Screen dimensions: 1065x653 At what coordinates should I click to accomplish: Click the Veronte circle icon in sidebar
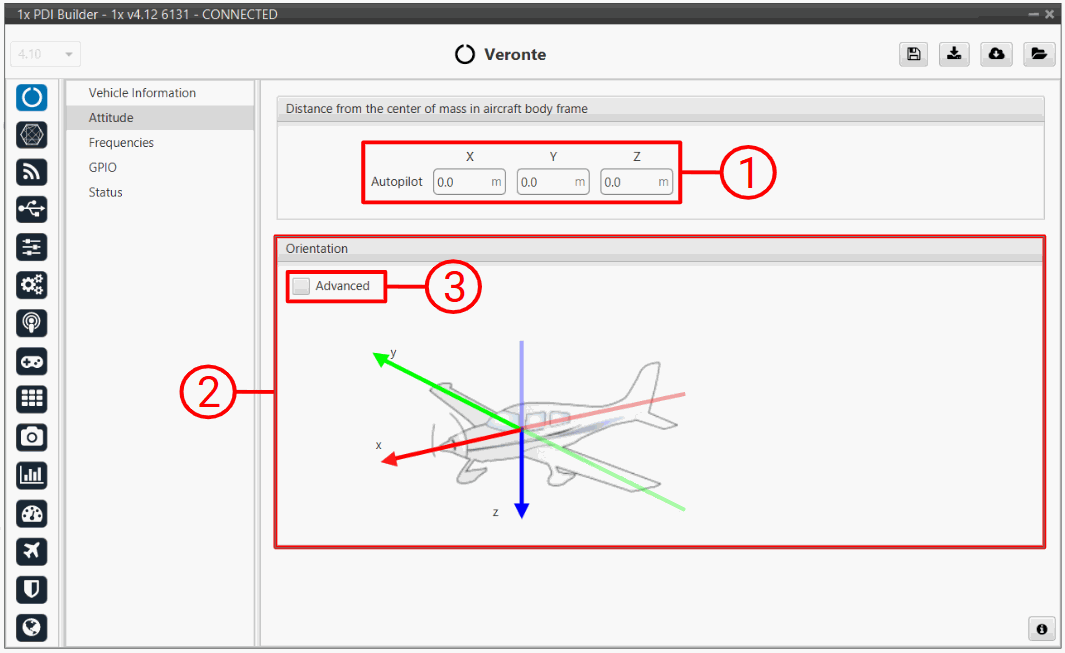click(32, 97)
